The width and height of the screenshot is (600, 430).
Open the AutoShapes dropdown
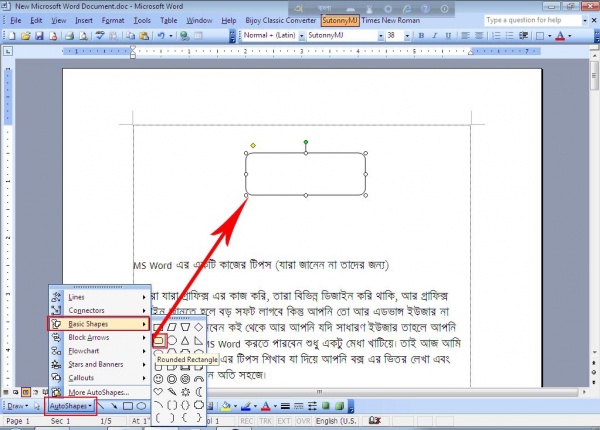point(71,406)
